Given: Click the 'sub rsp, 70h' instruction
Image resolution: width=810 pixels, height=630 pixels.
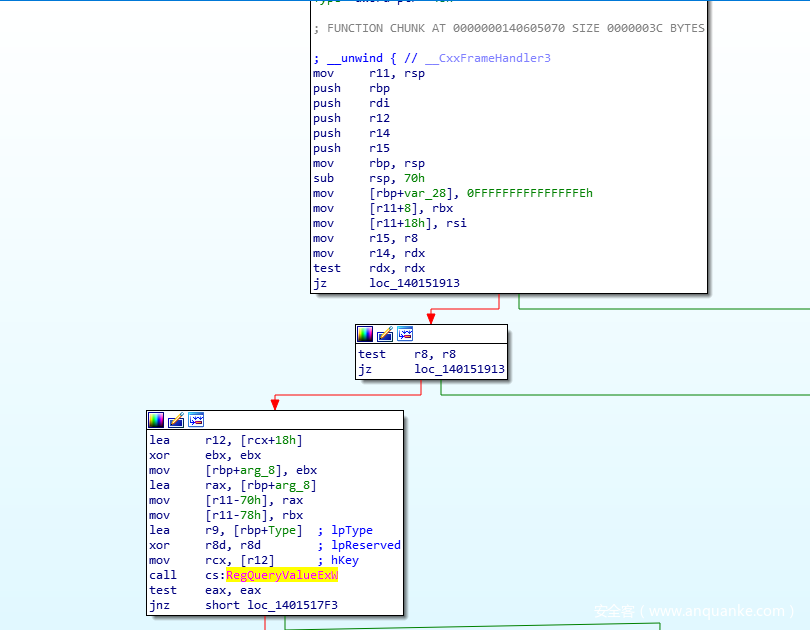Looking at the screenshot, I should [x=369, y=178].
